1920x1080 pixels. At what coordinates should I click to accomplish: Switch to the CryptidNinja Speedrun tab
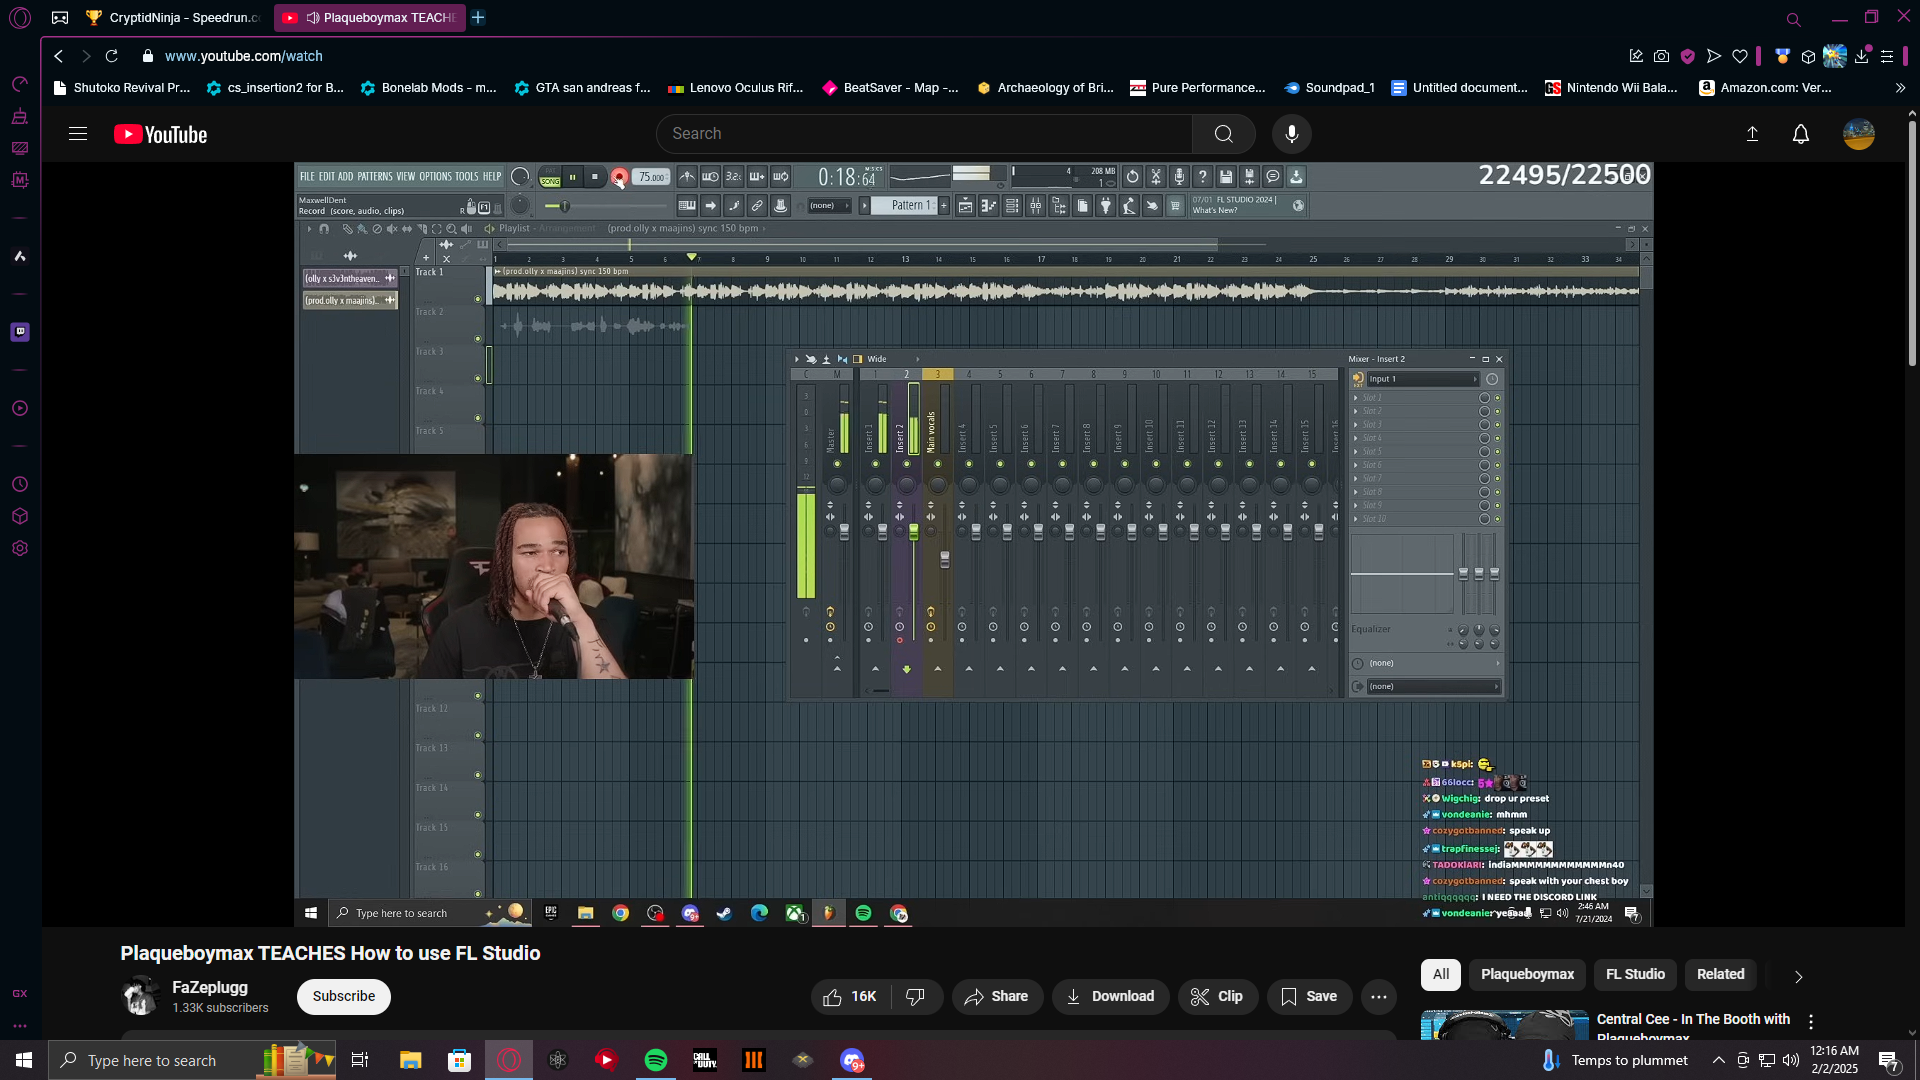pos(175,18)
